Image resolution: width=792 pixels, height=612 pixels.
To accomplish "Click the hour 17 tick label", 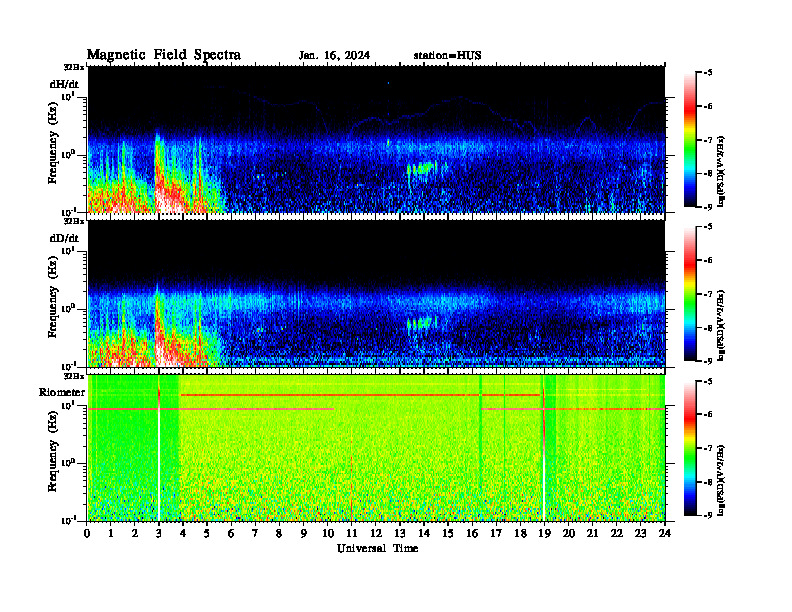I will pos(497,533).
